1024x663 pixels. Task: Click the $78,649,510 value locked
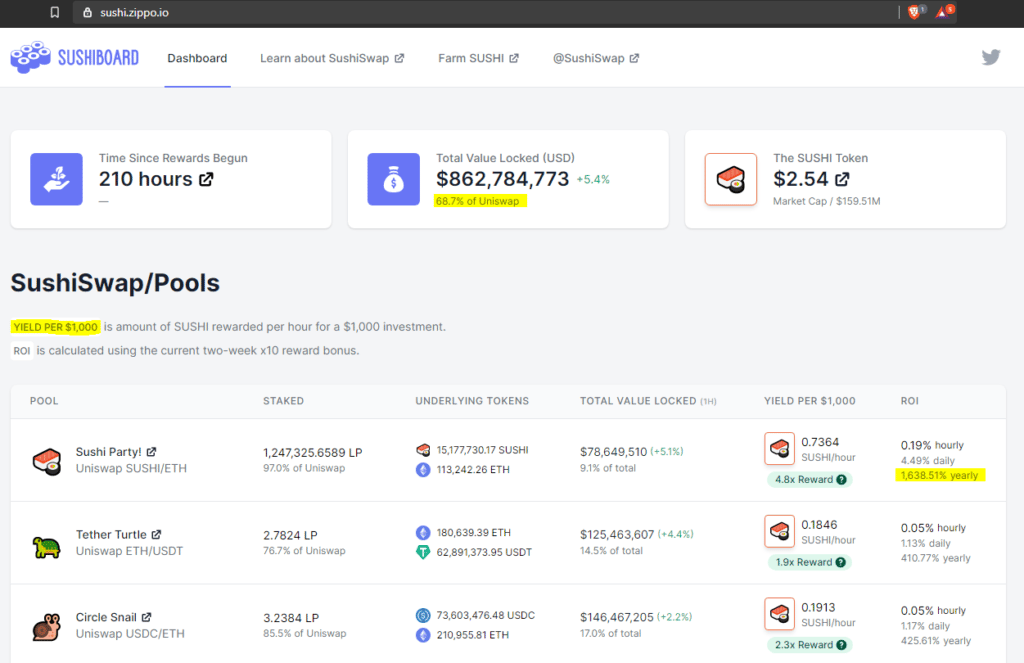click(x=613, y=451)
